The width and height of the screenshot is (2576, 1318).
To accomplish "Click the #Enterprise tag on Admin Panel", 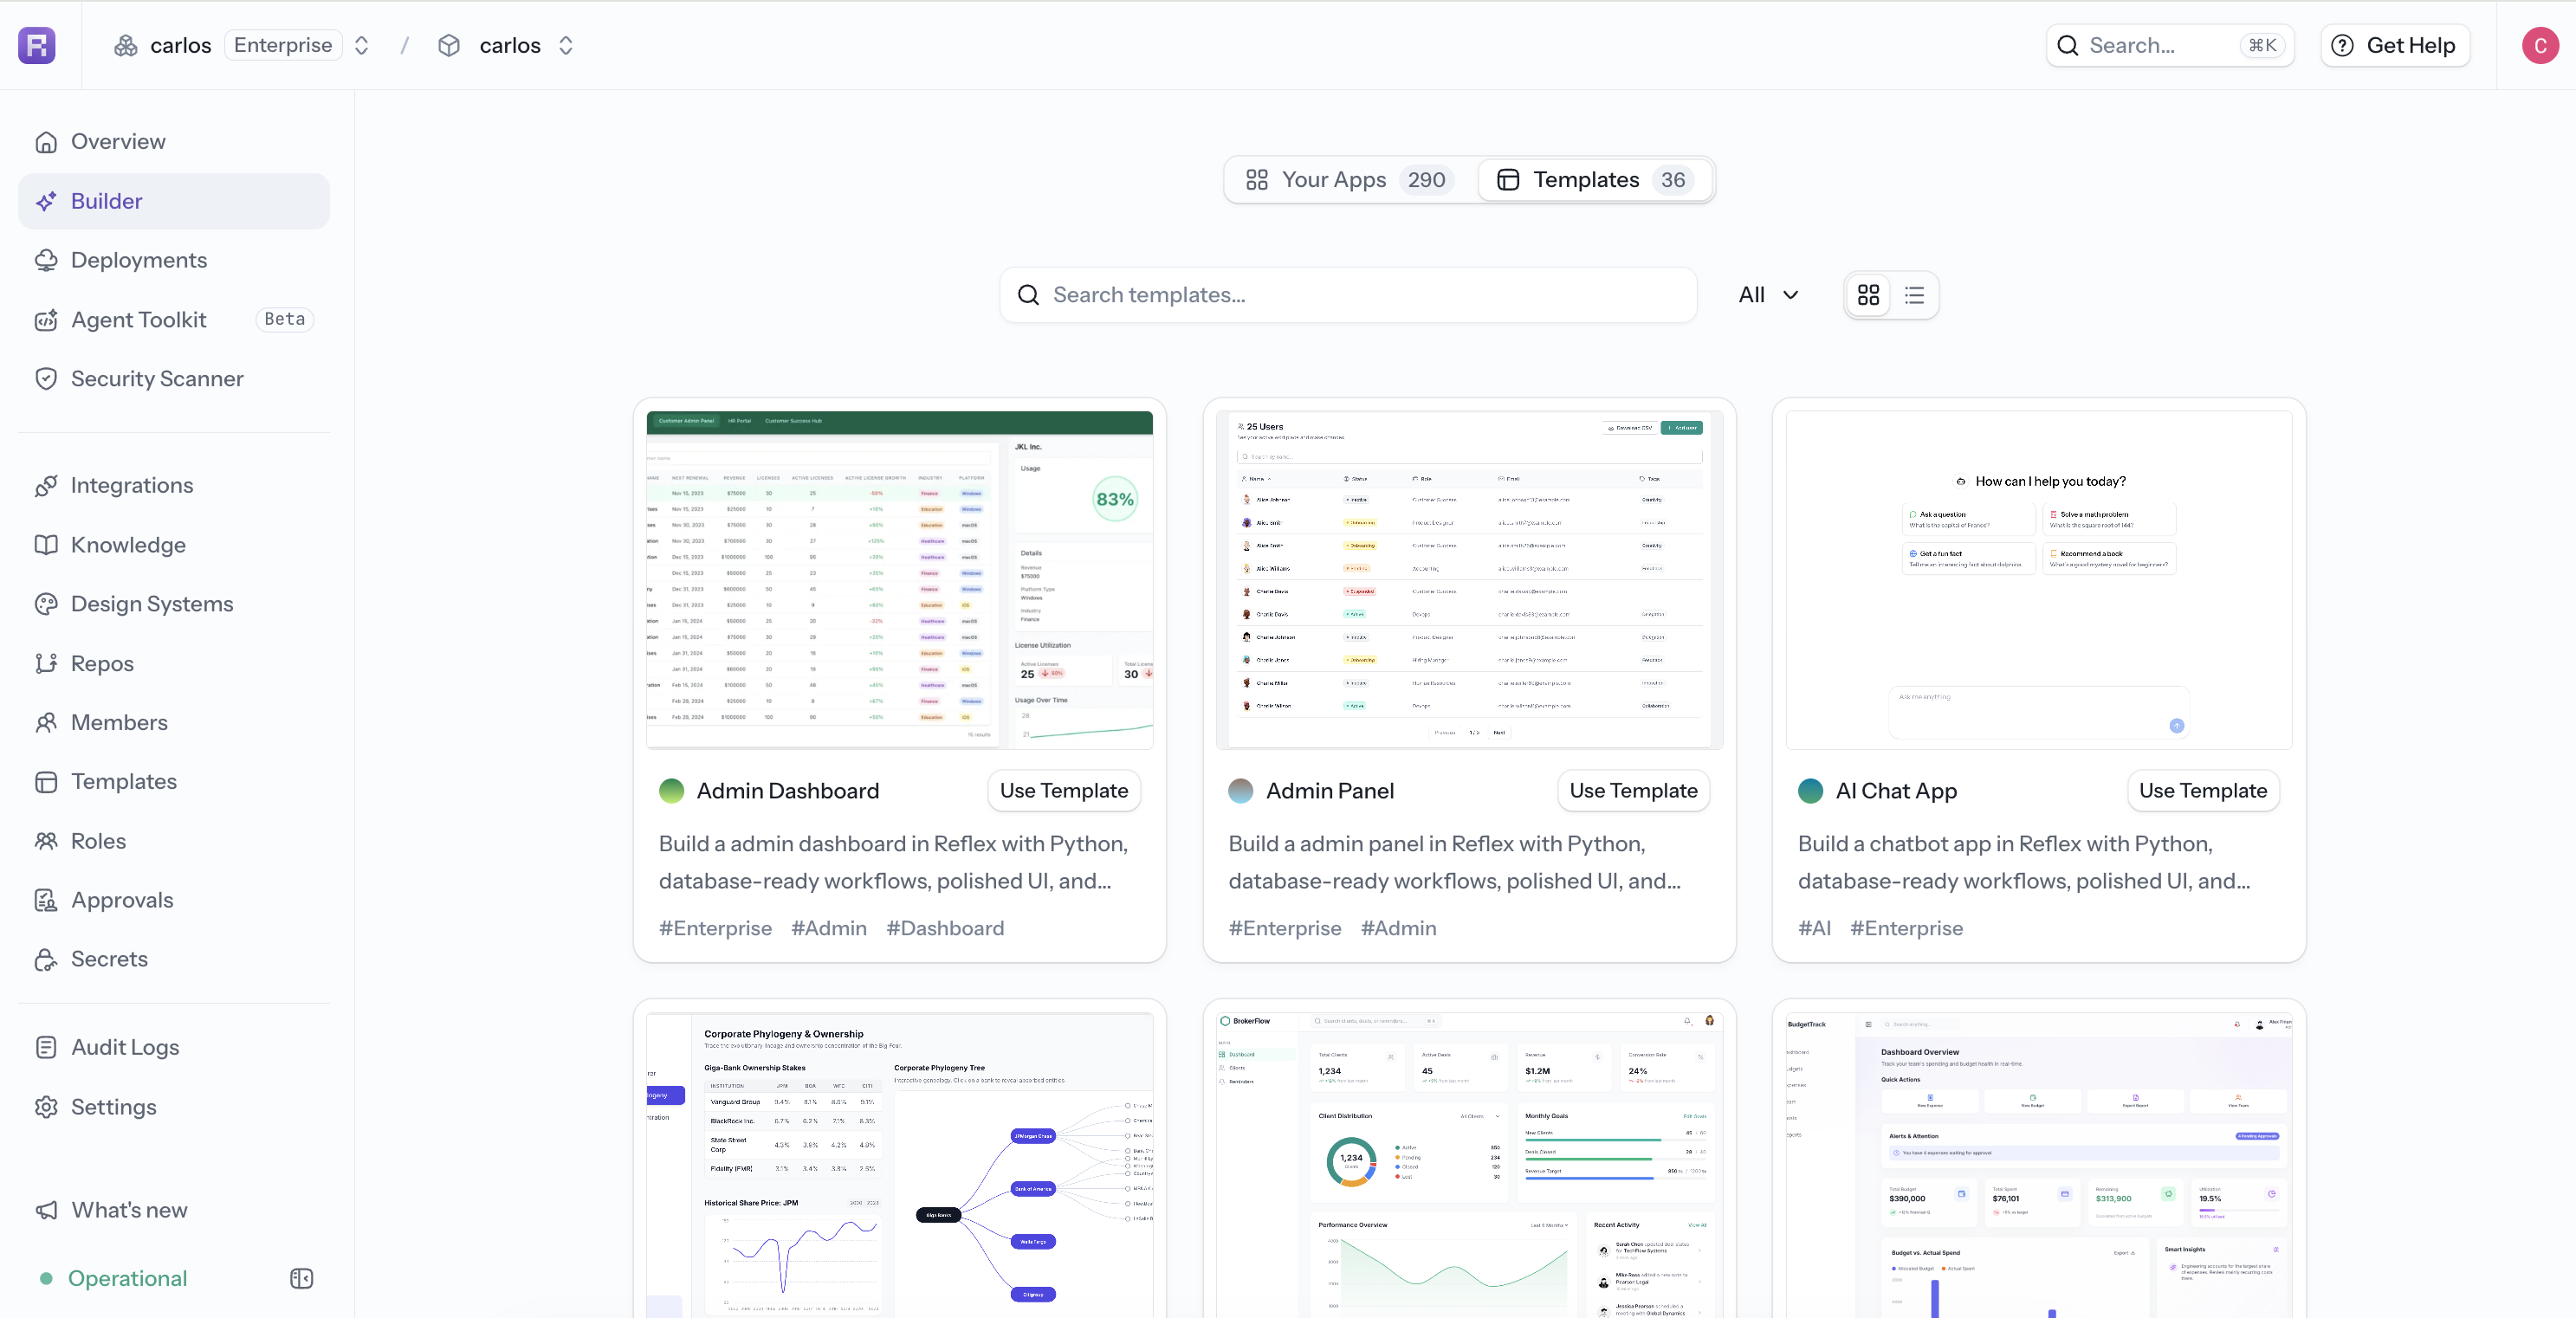I will point(1285,929).
